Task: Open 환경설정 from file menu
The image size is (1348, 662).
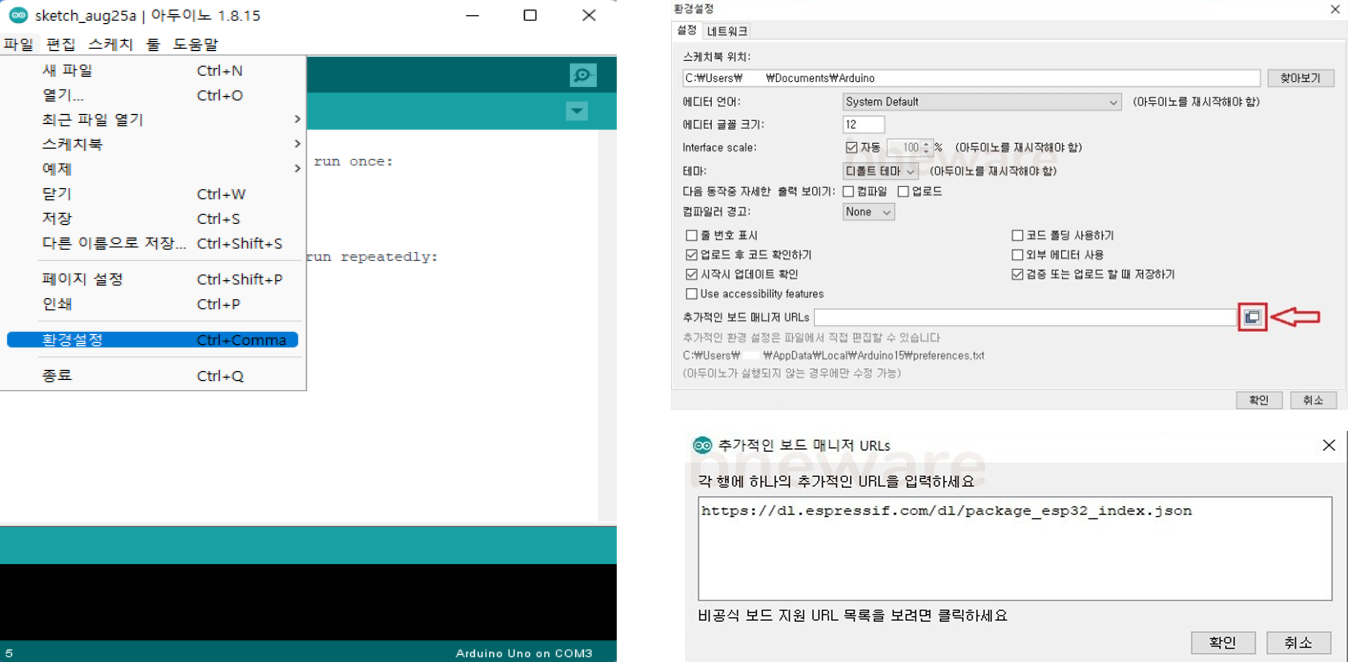Action: point(152,340)
